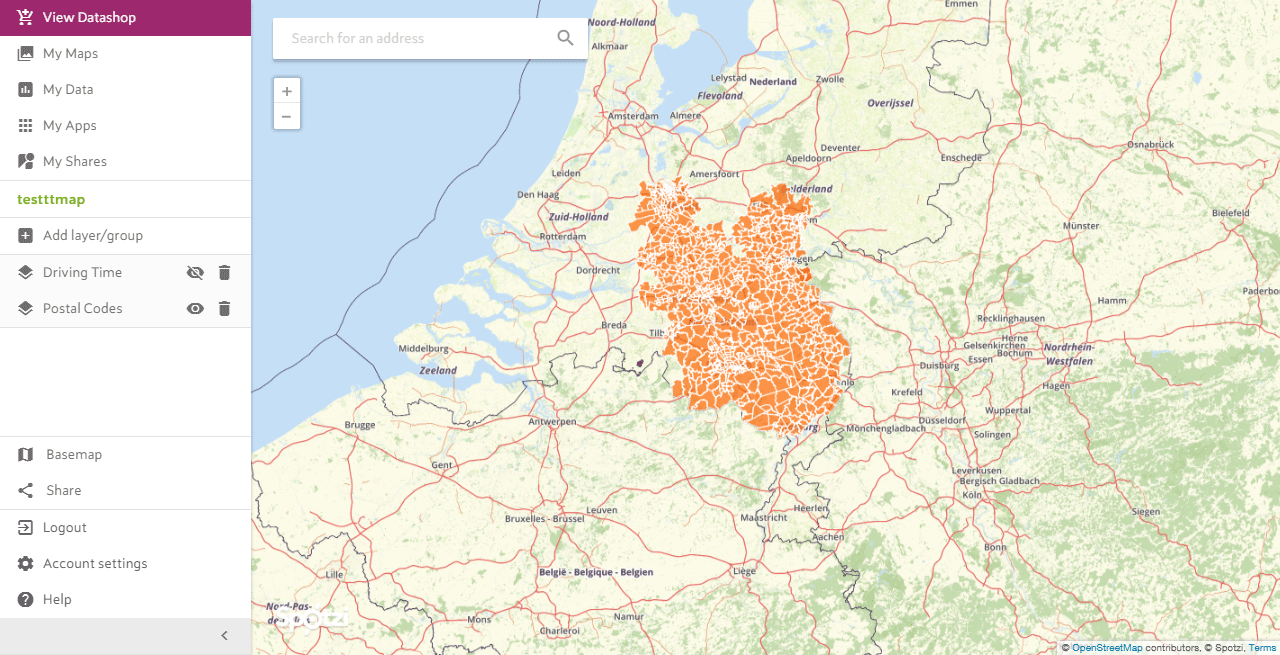Click the search magnifier icon

(566, 38)
